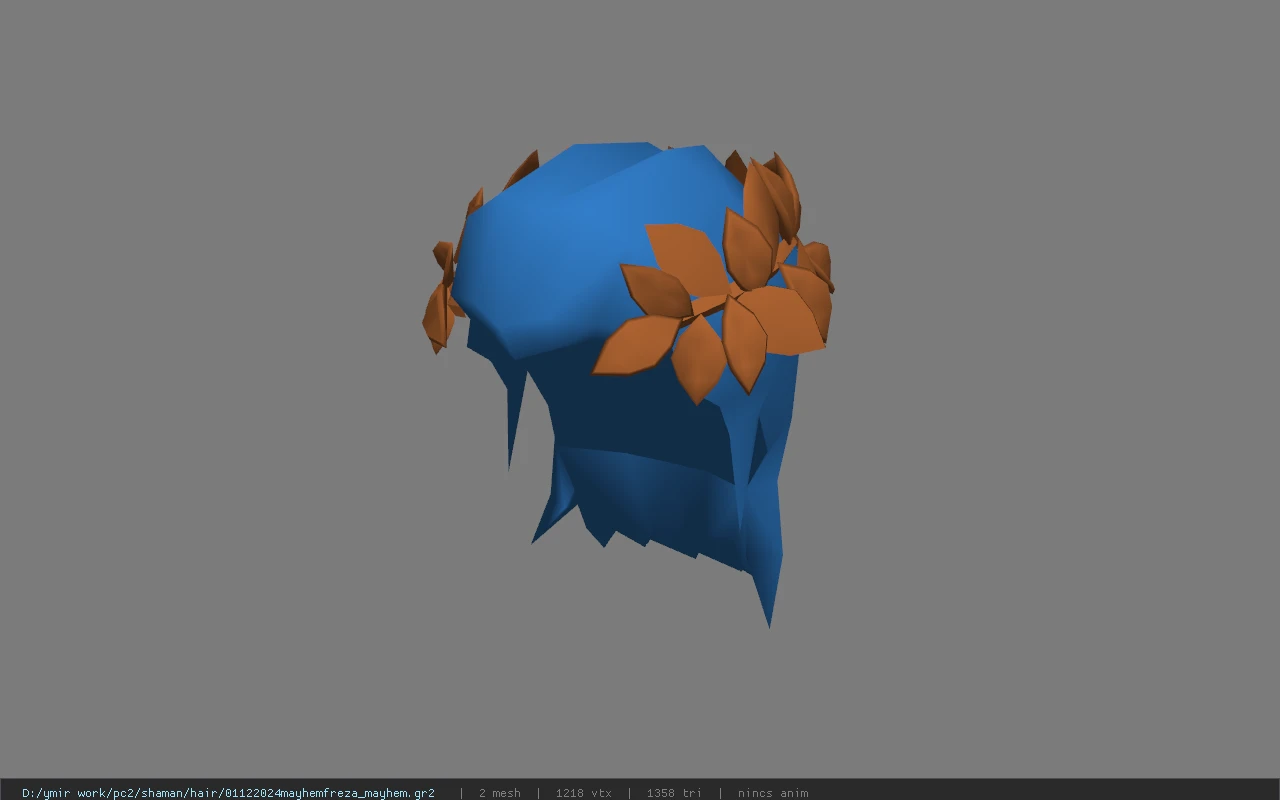Click the '1358 tri' triangle count
Viewport: 1280px width, 800px height.
(x=674, y=793)
